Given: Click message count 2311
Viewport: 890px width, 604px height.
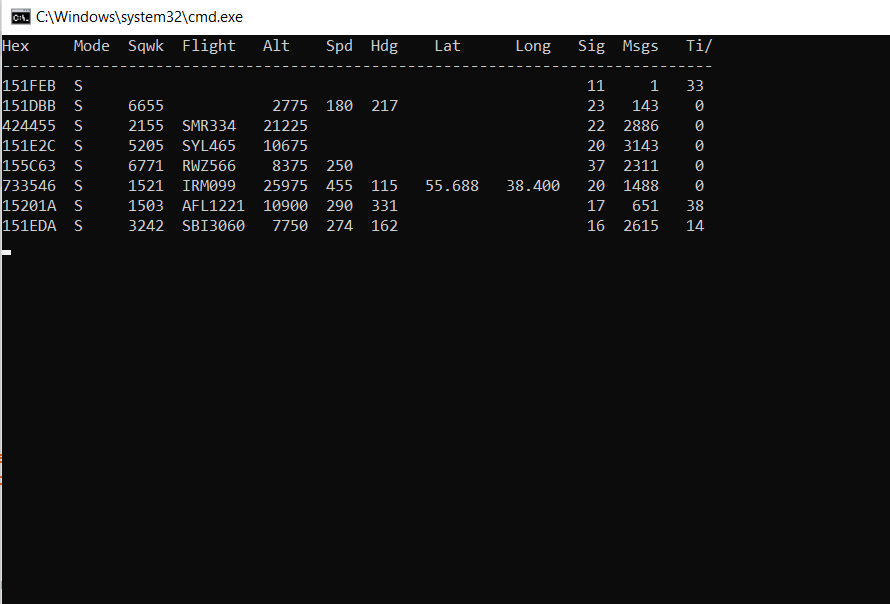Looking at the screenshot, I should pyautogui.click(x=641, y=166).
